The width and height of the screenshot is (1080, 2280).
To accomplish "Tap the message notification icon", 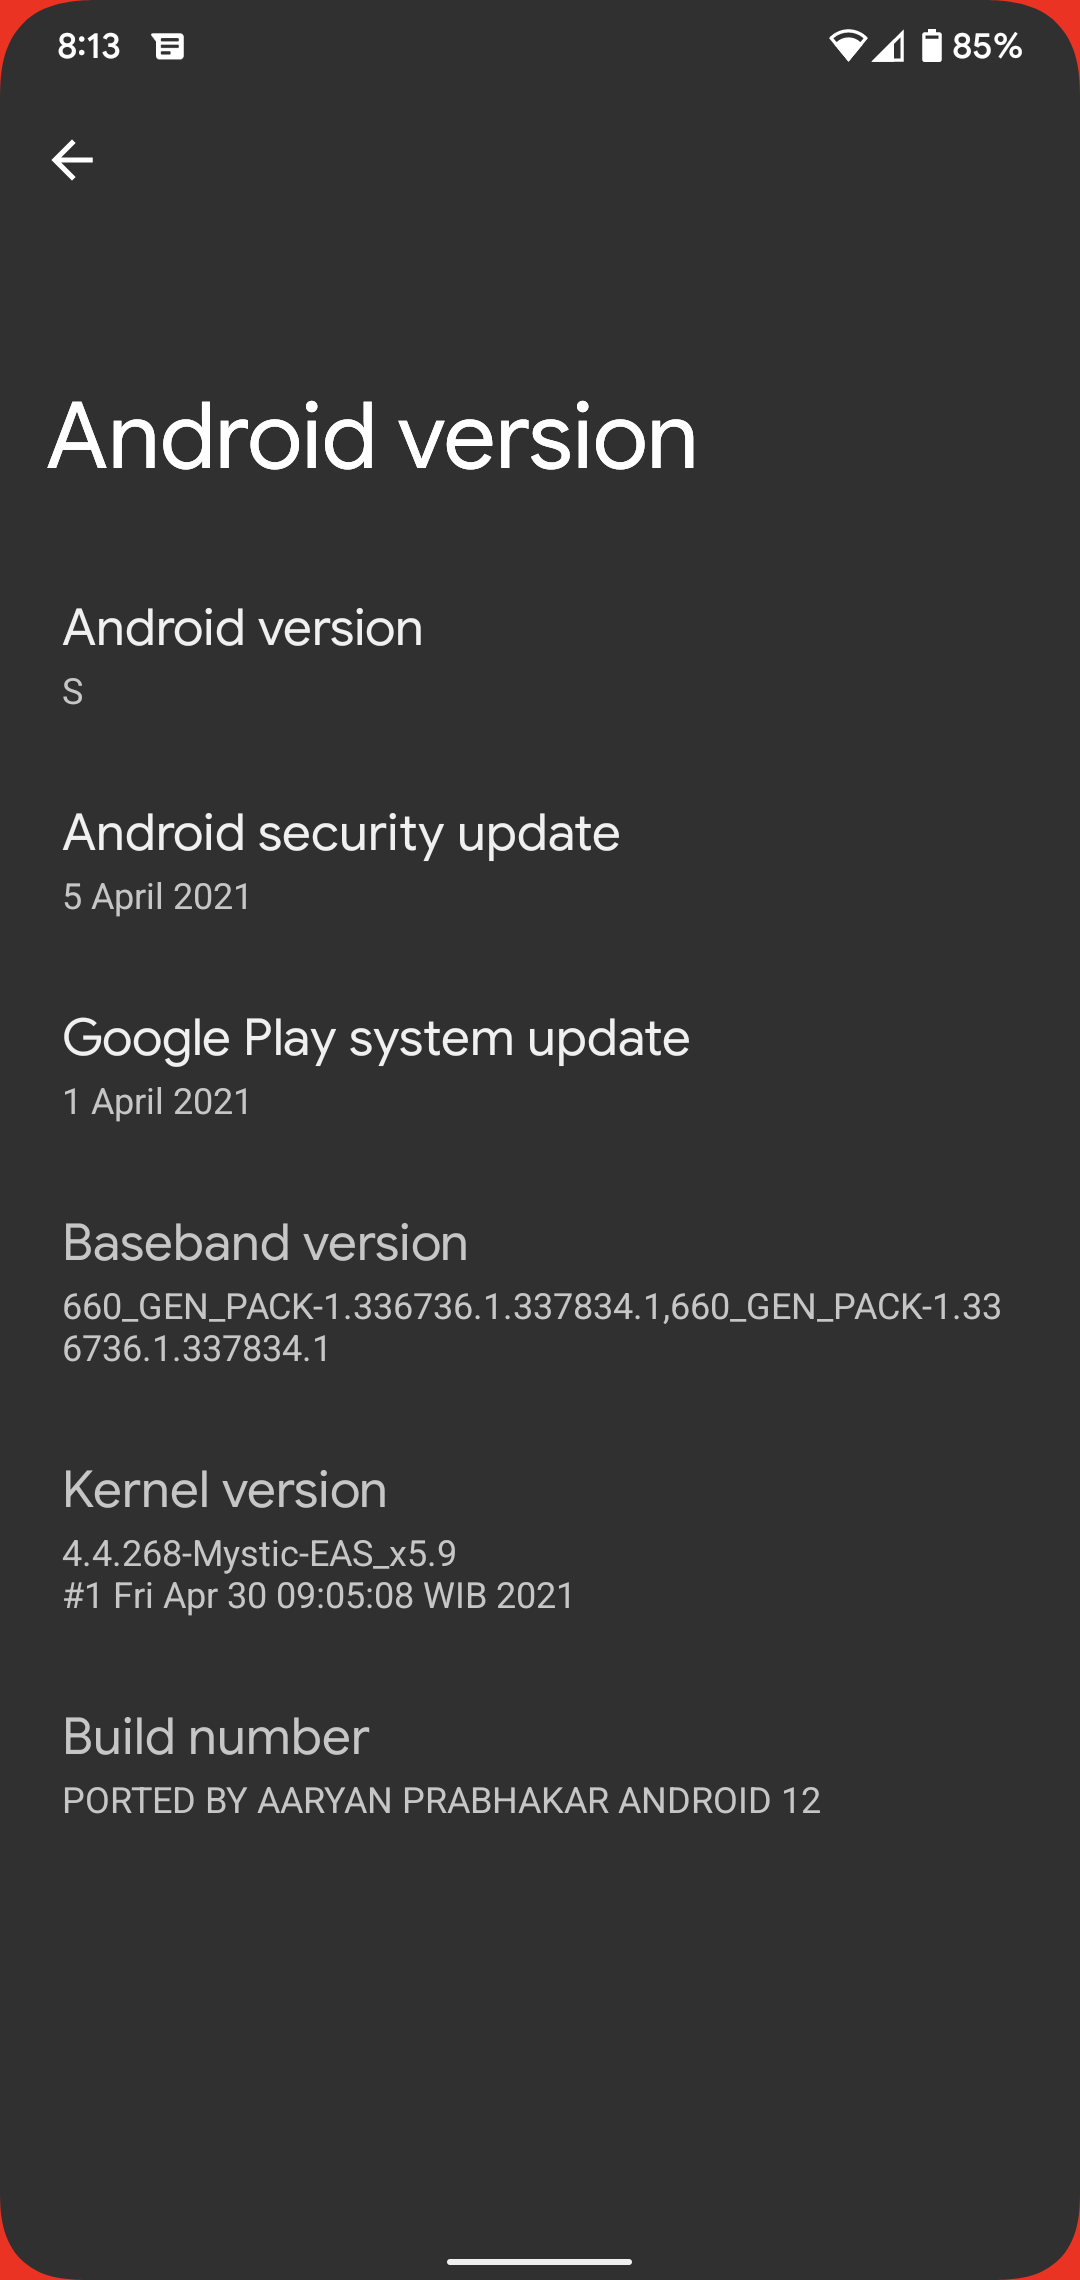I will click(x=169, y=46).
